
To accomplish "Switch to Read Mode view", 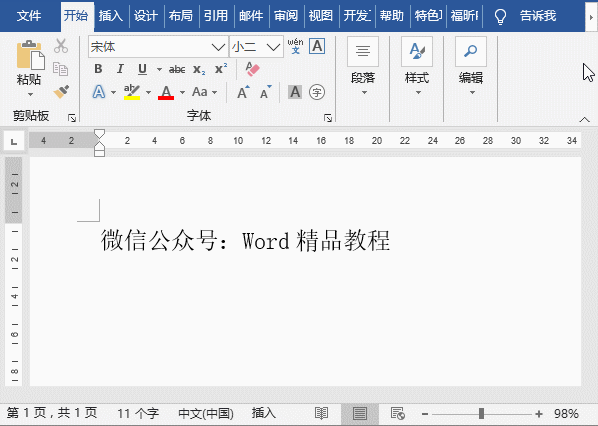I will pos(322,413).
